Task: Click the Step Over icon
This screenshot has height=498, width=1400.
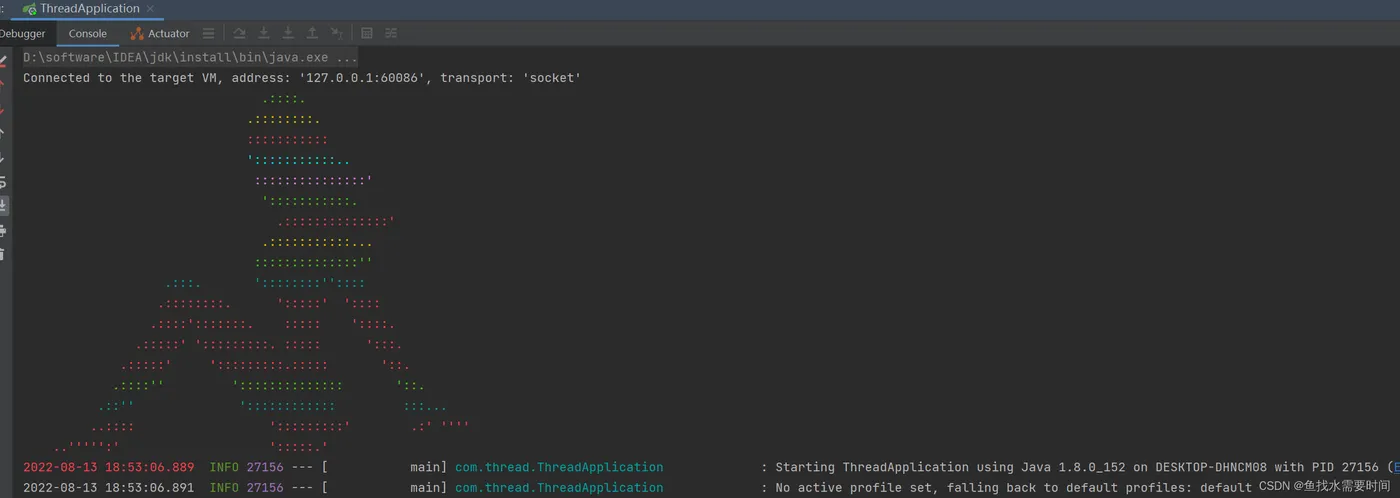Action: point(240,33)
